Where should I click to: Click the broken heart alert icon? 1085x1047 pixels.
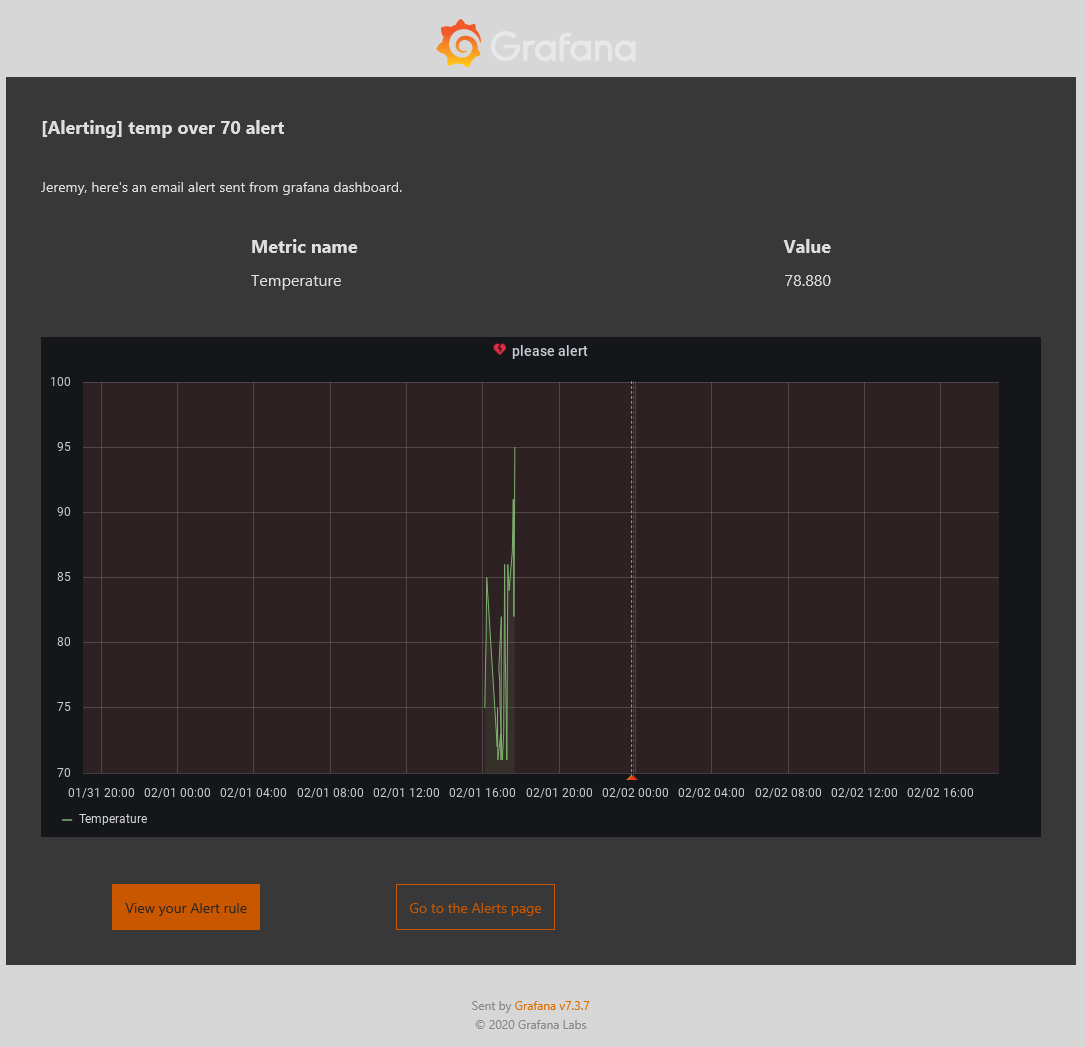pos(499,349)
